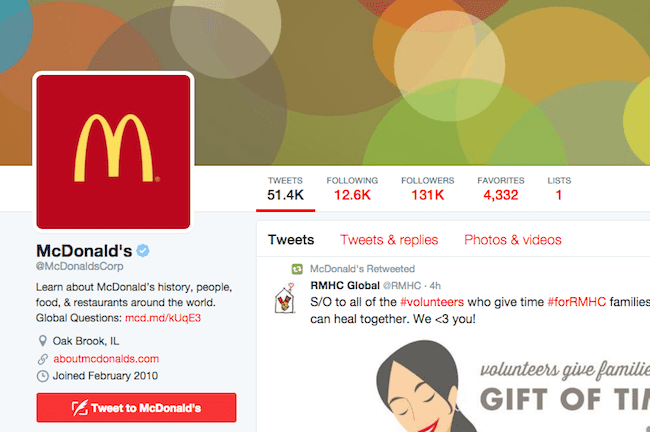
Task: Switch to Tweets & replies tab
Action: pyautogui.click(x=389, y=240)
